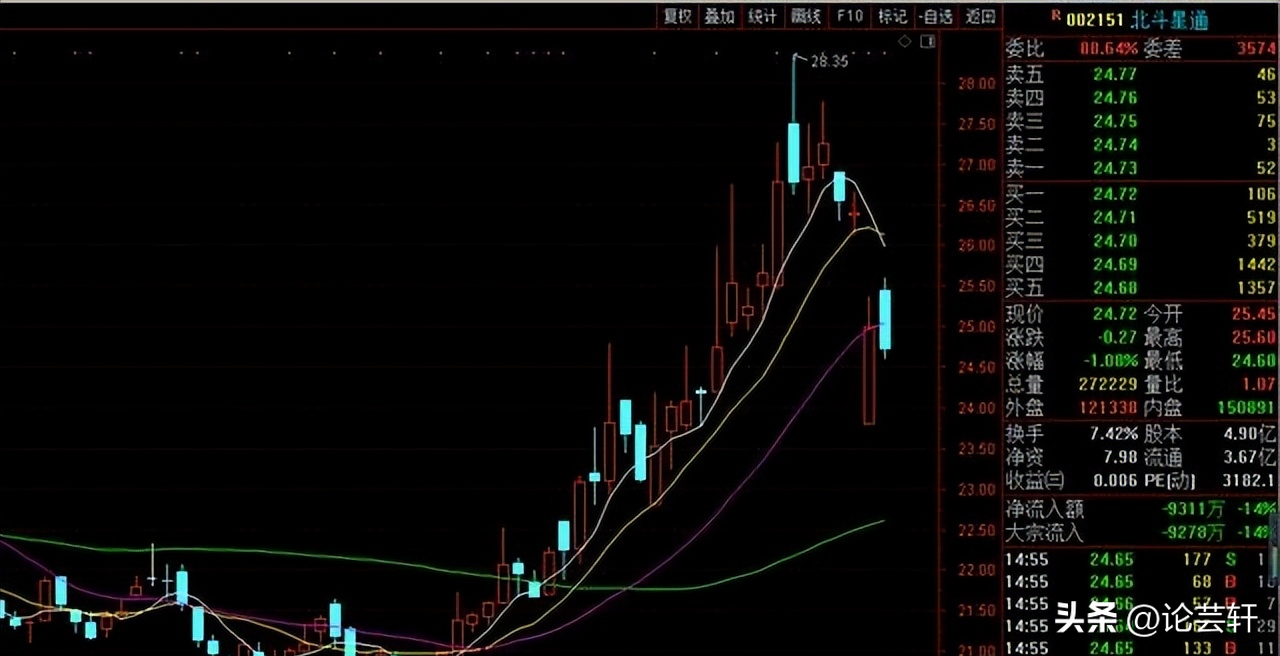
Task: Click the 卖五 price 24.77 row
Action: click(x=1114, y=73)
